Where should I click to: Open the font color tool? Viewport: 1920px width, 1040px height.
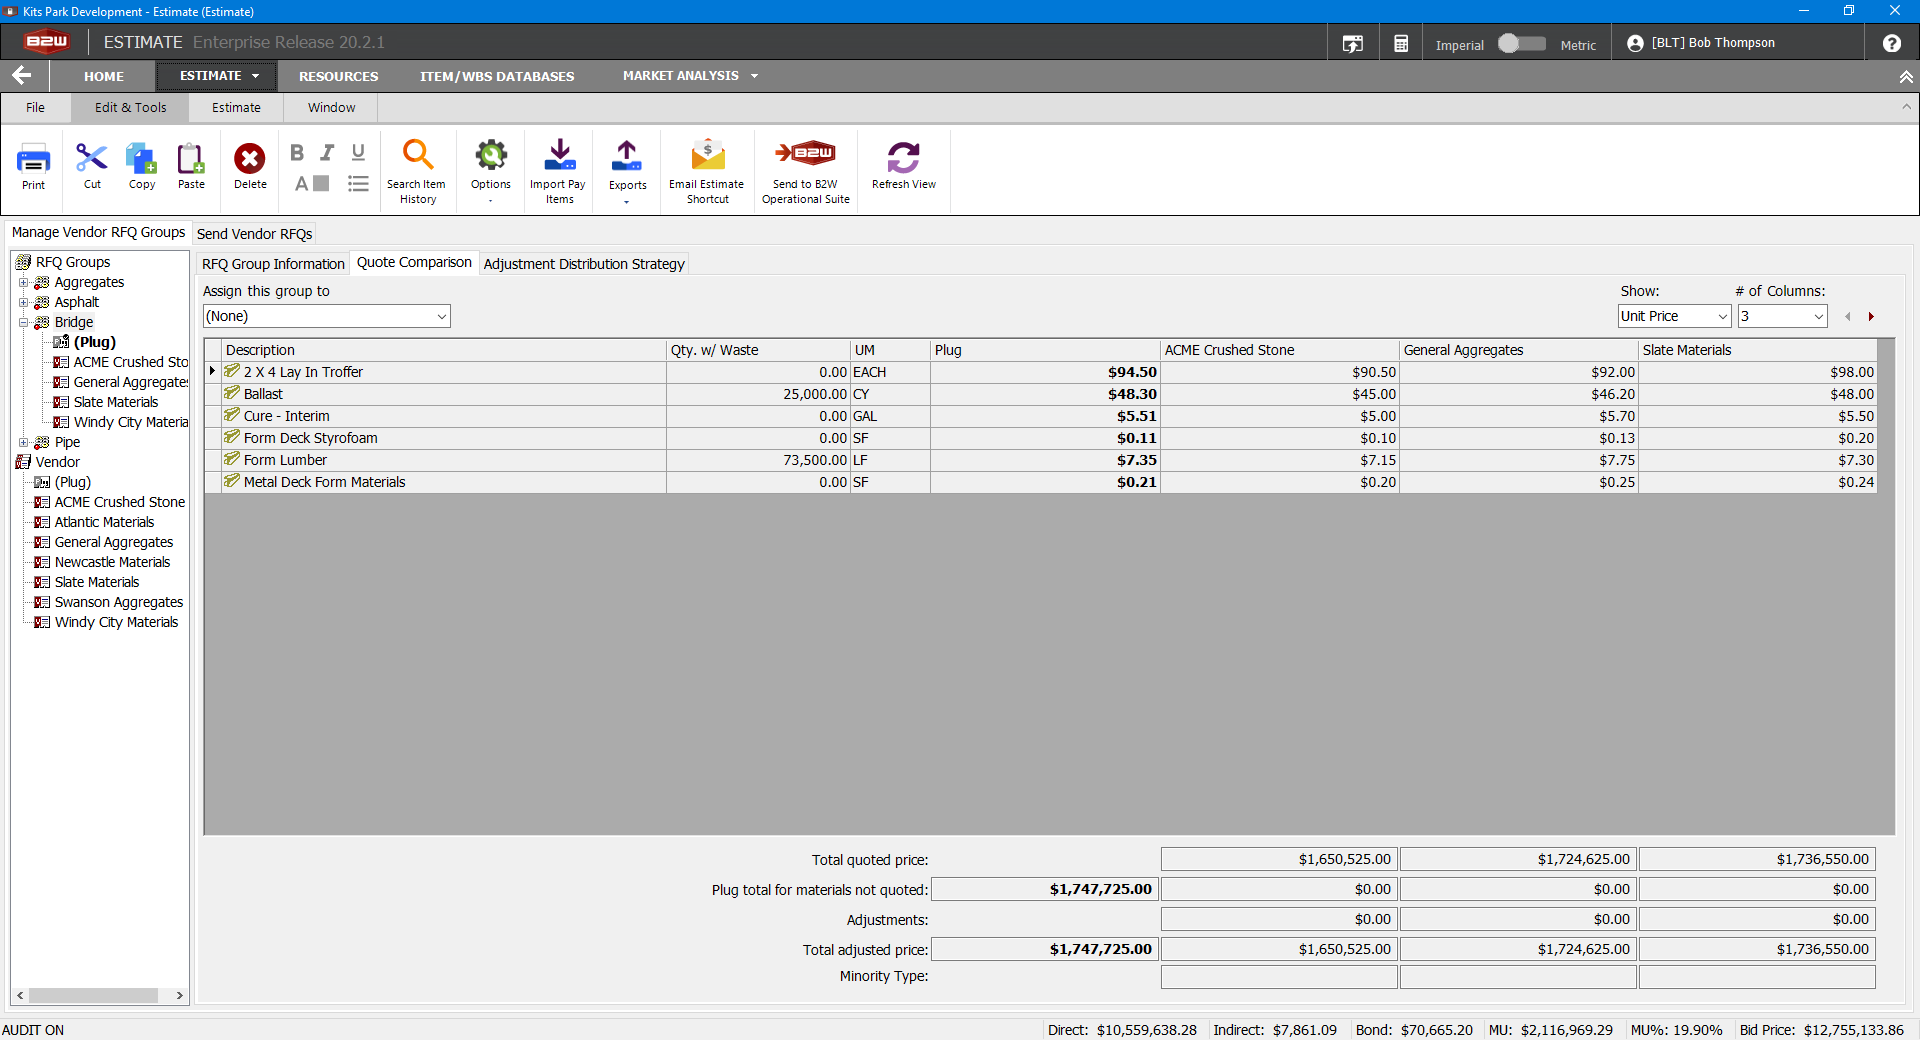(311, 183)
